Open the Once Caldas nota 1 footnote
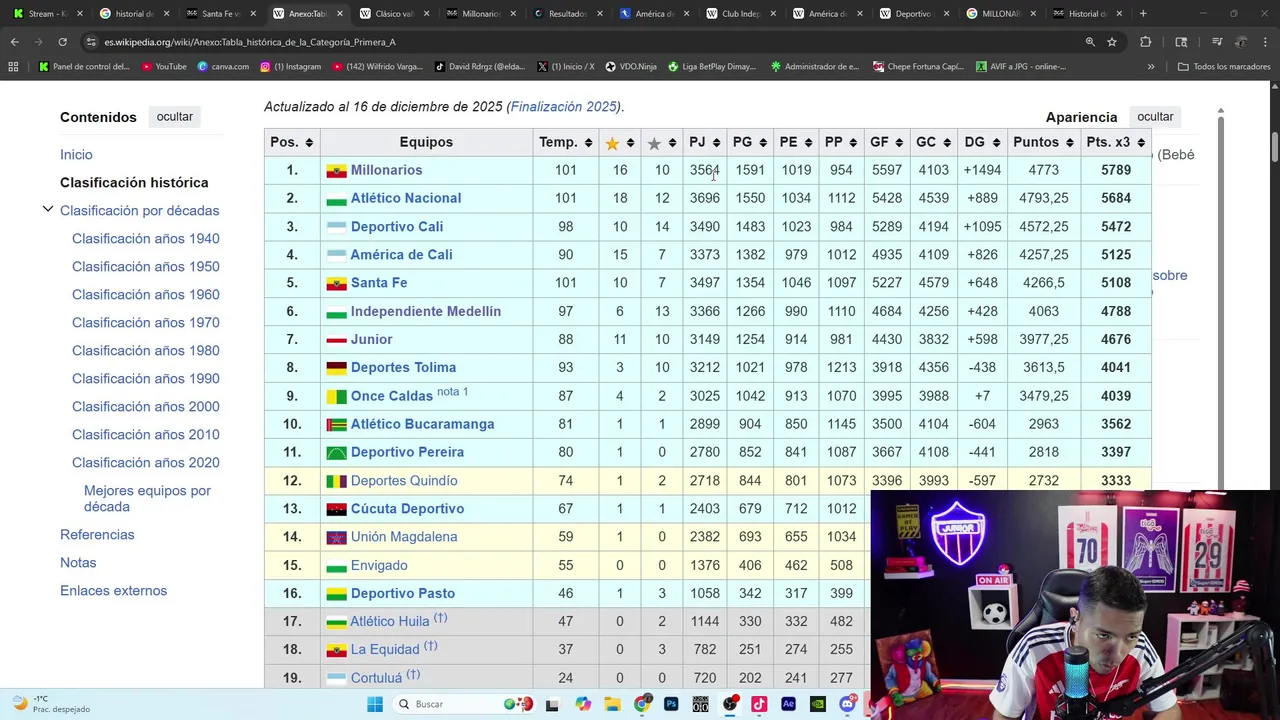1280x720 pixels. 452,391
